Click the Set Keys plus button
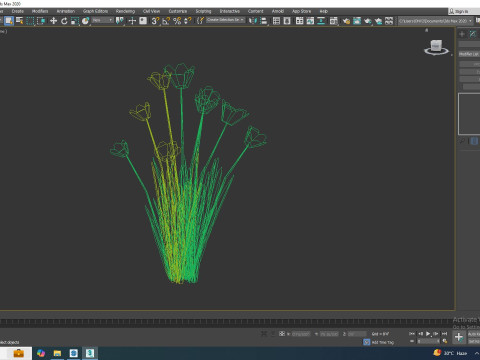 459,337
